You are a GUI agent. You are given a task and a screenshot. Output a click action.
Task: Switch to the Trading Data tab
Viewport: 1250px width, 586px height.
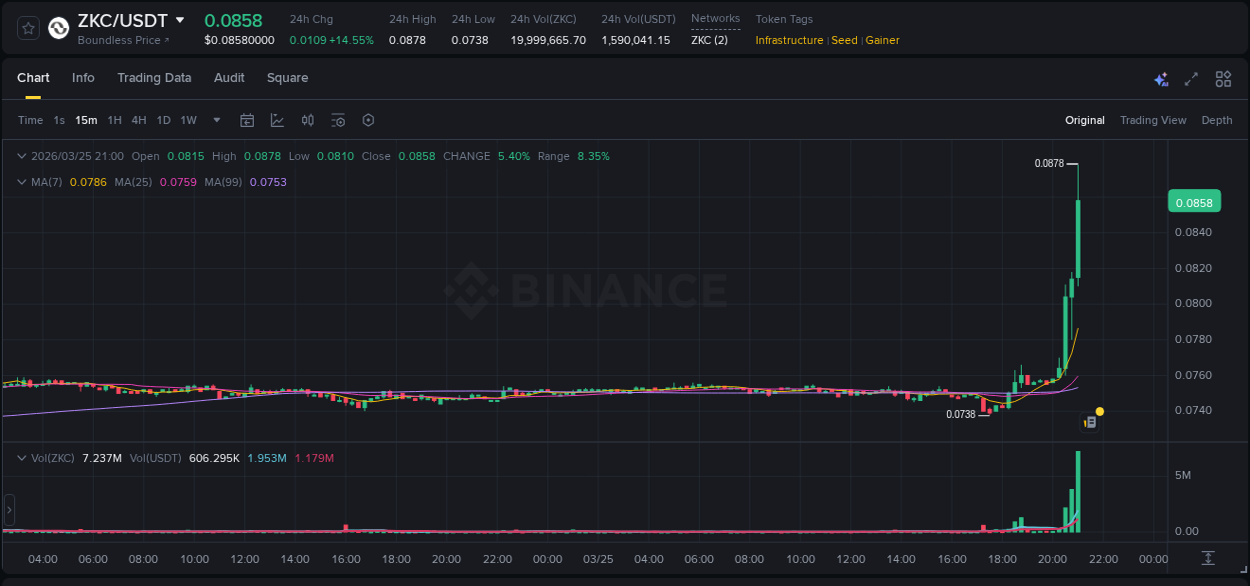154,78
